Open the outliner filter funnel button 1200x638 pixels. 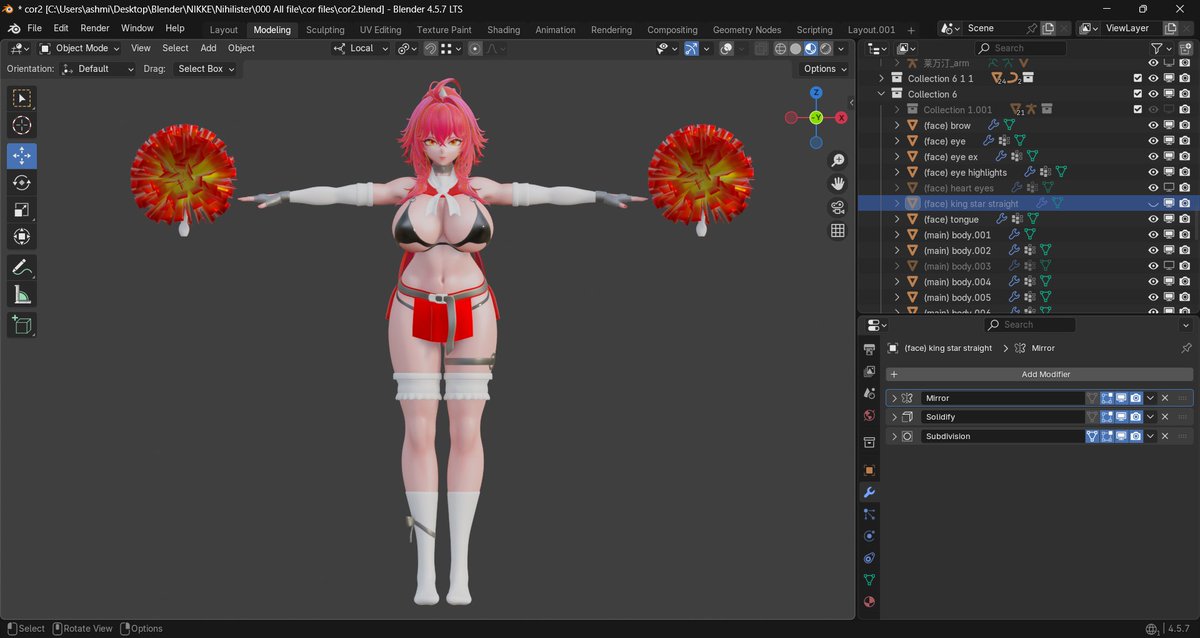[1157, 48]
